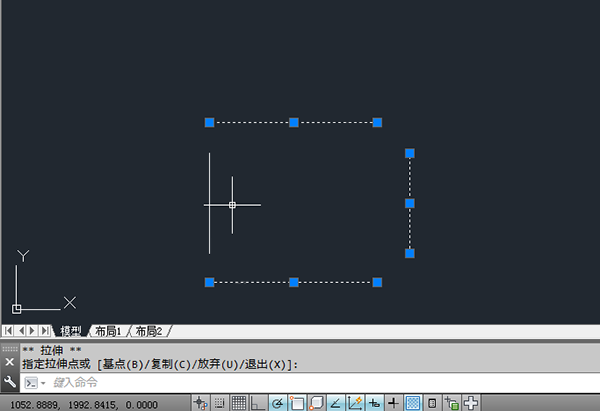
Task: Jump to first layout tab arrow
Action: click(x=8, y=330)
